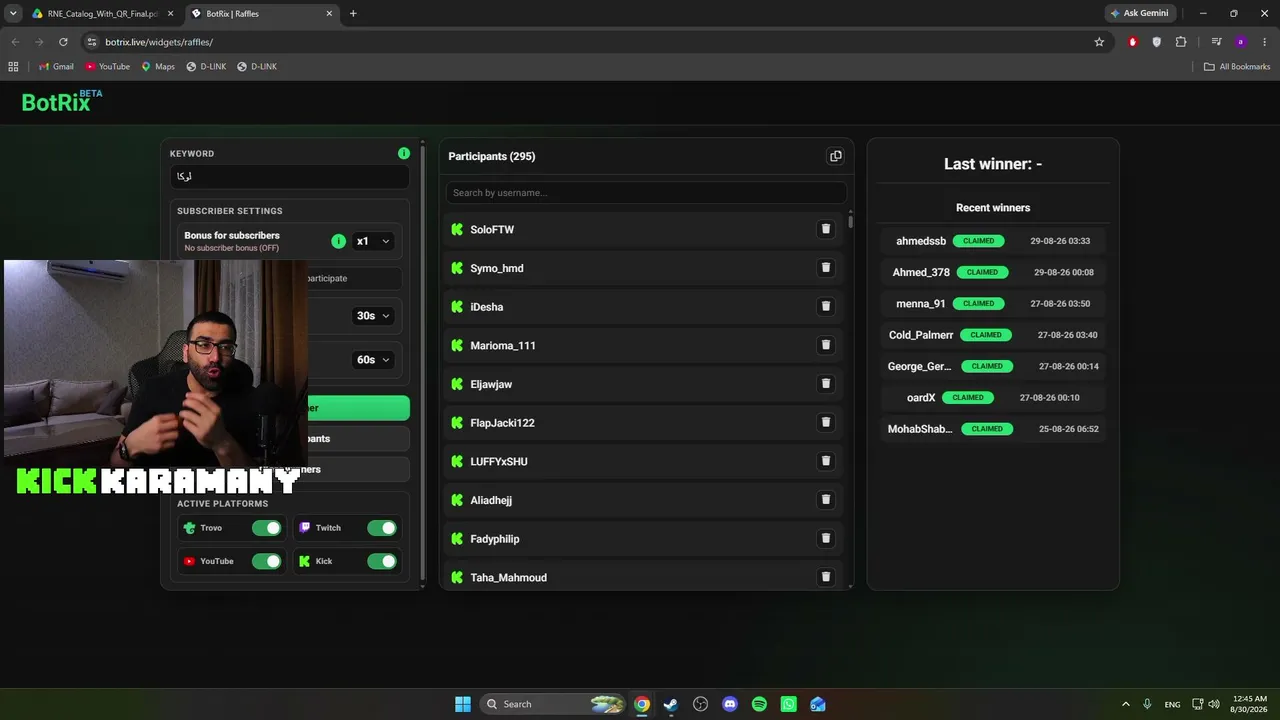Open the YouTube bookmark
This screenshot has height=720, width=1280.
(107, 66)
